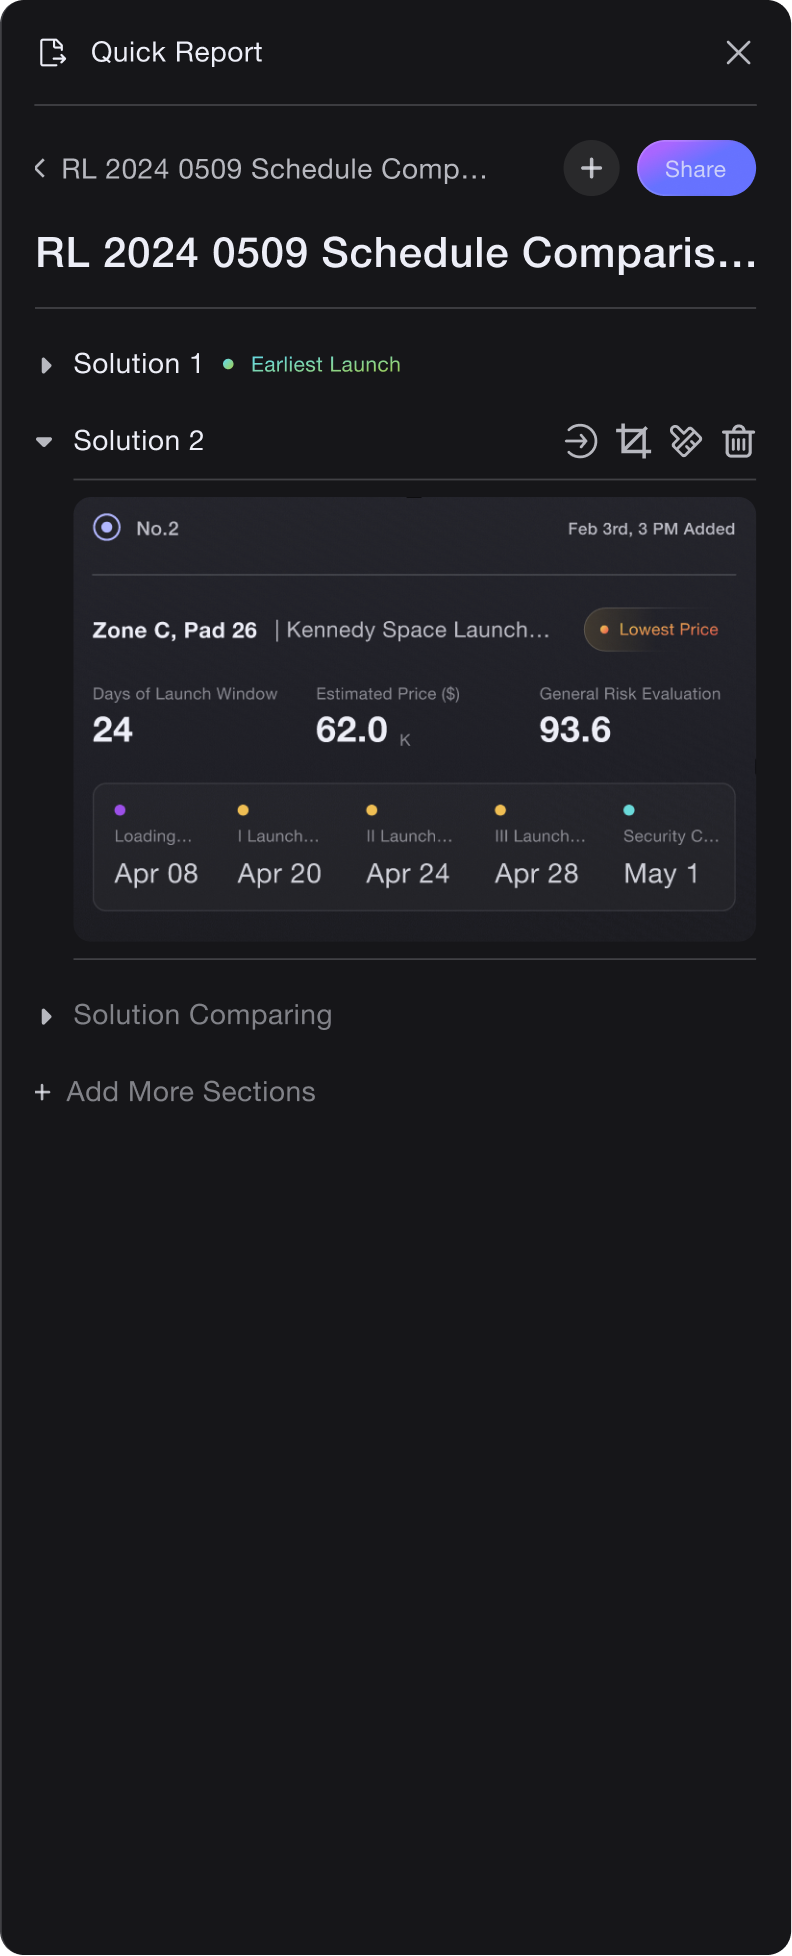
Task: Collapse the Solution 2 section
Action: coord(44,441)
